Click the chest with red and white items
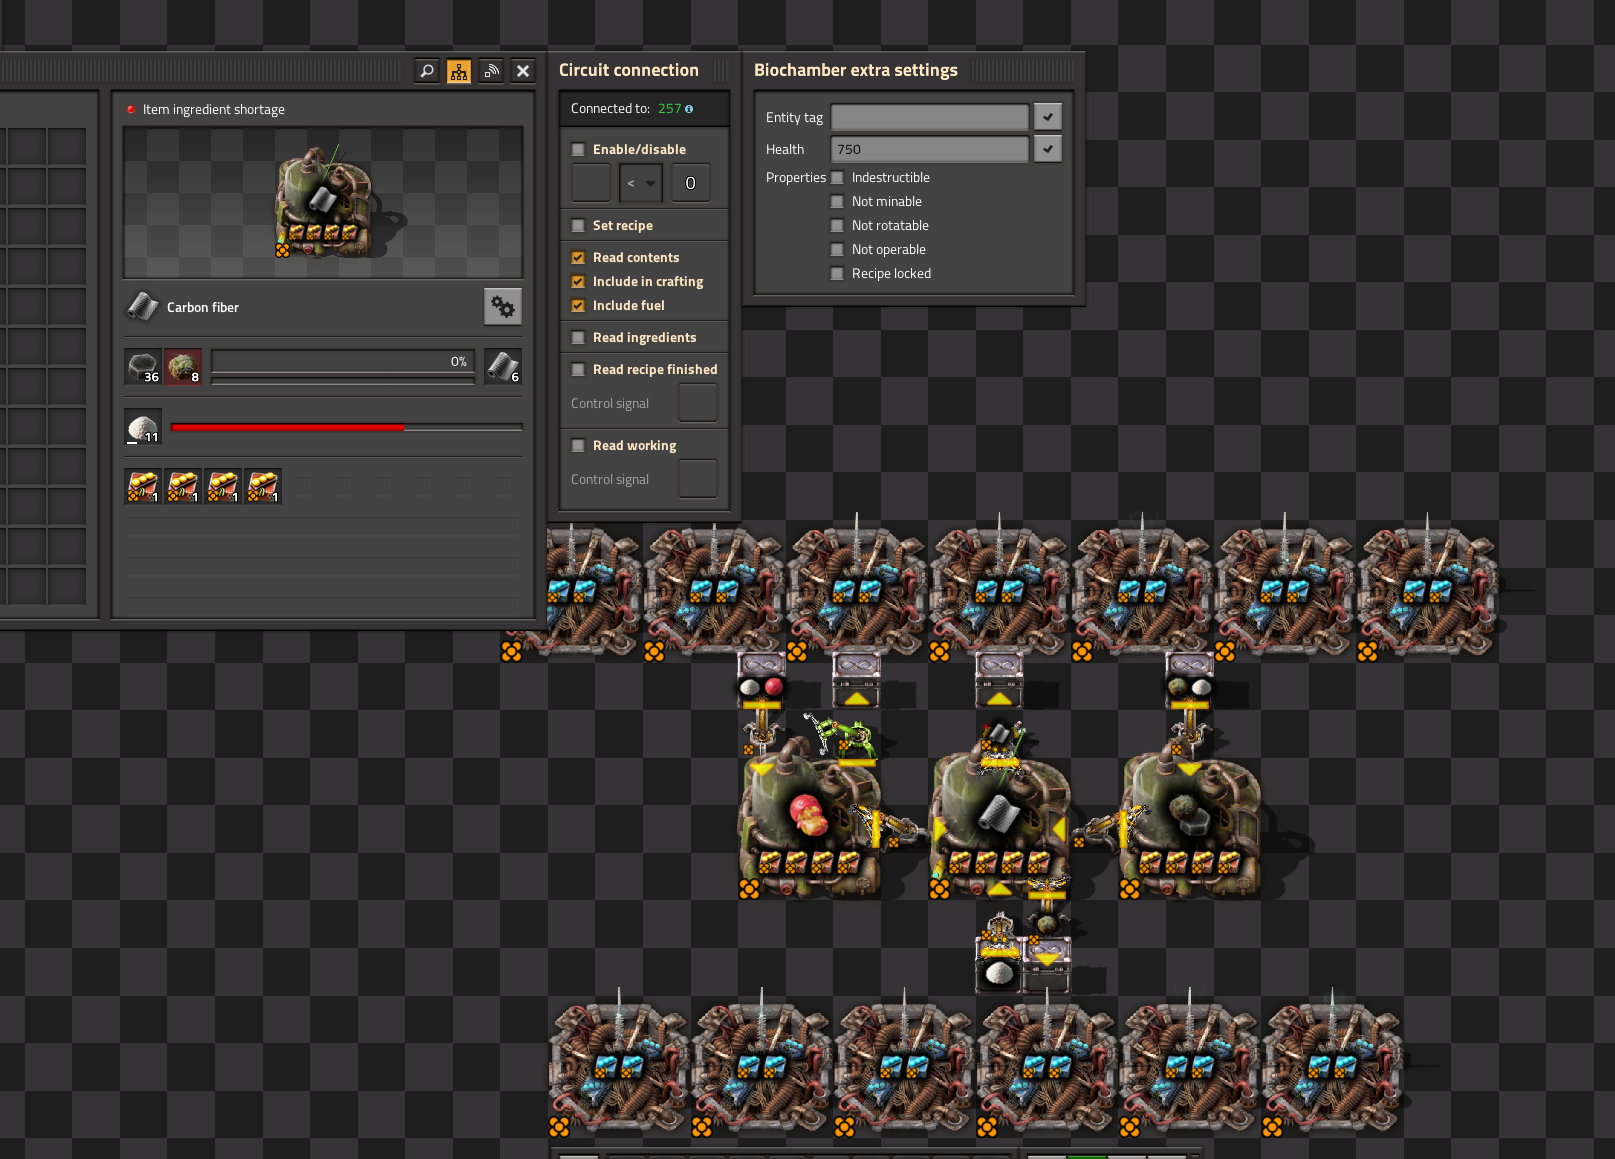The image size is (1615, 1159). (761, 679)
